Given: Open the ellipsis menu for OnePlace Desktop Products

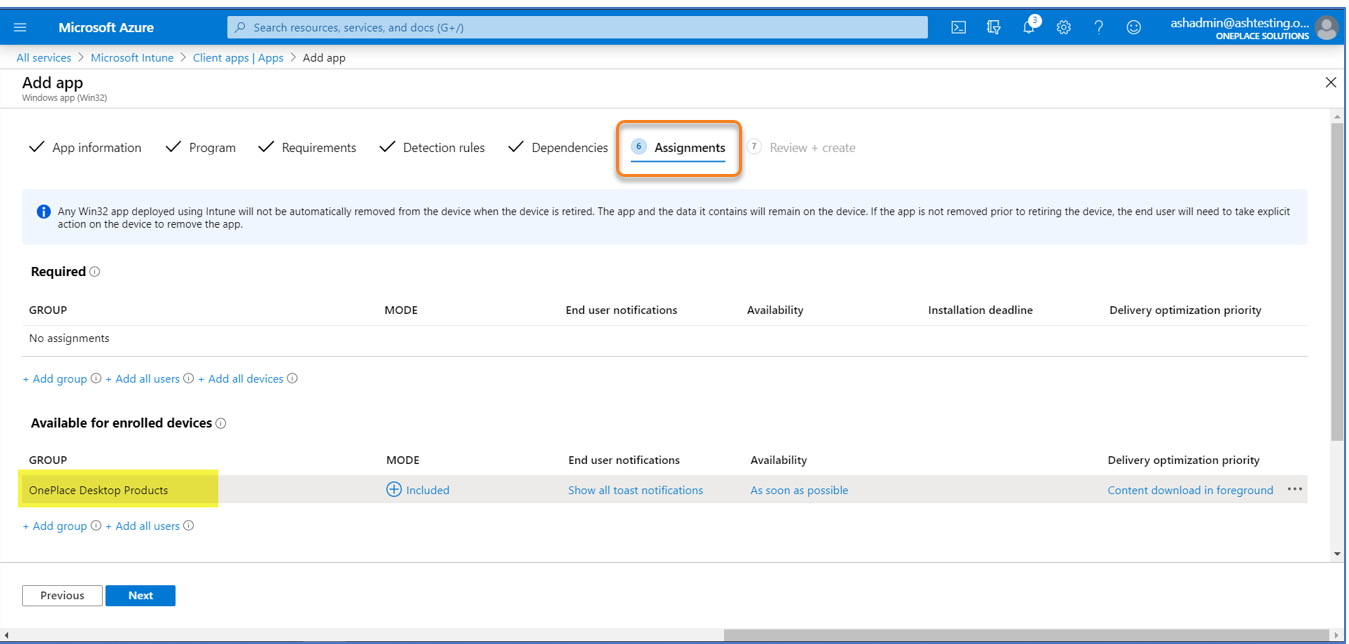Looking at the screenshot, I should pyautogui.click(x=1295, y=490).
